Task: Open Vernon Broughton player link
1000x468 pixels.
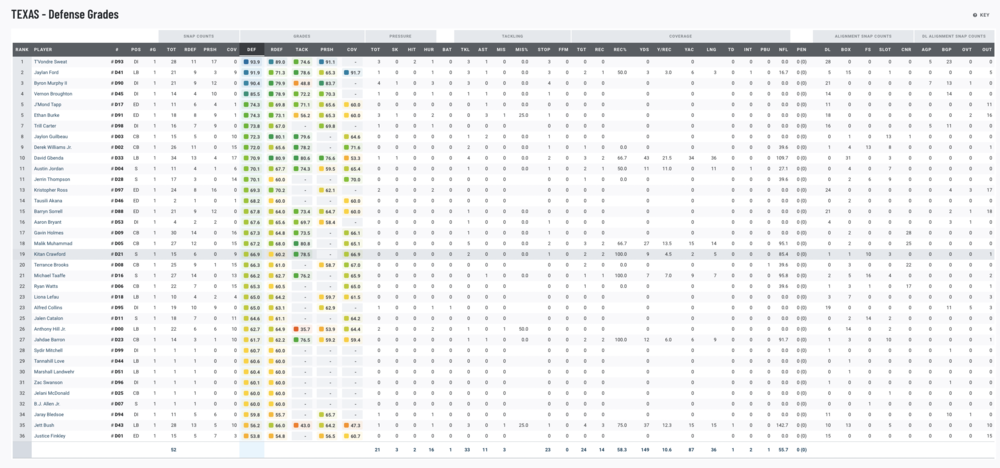Action: (51, 94)
